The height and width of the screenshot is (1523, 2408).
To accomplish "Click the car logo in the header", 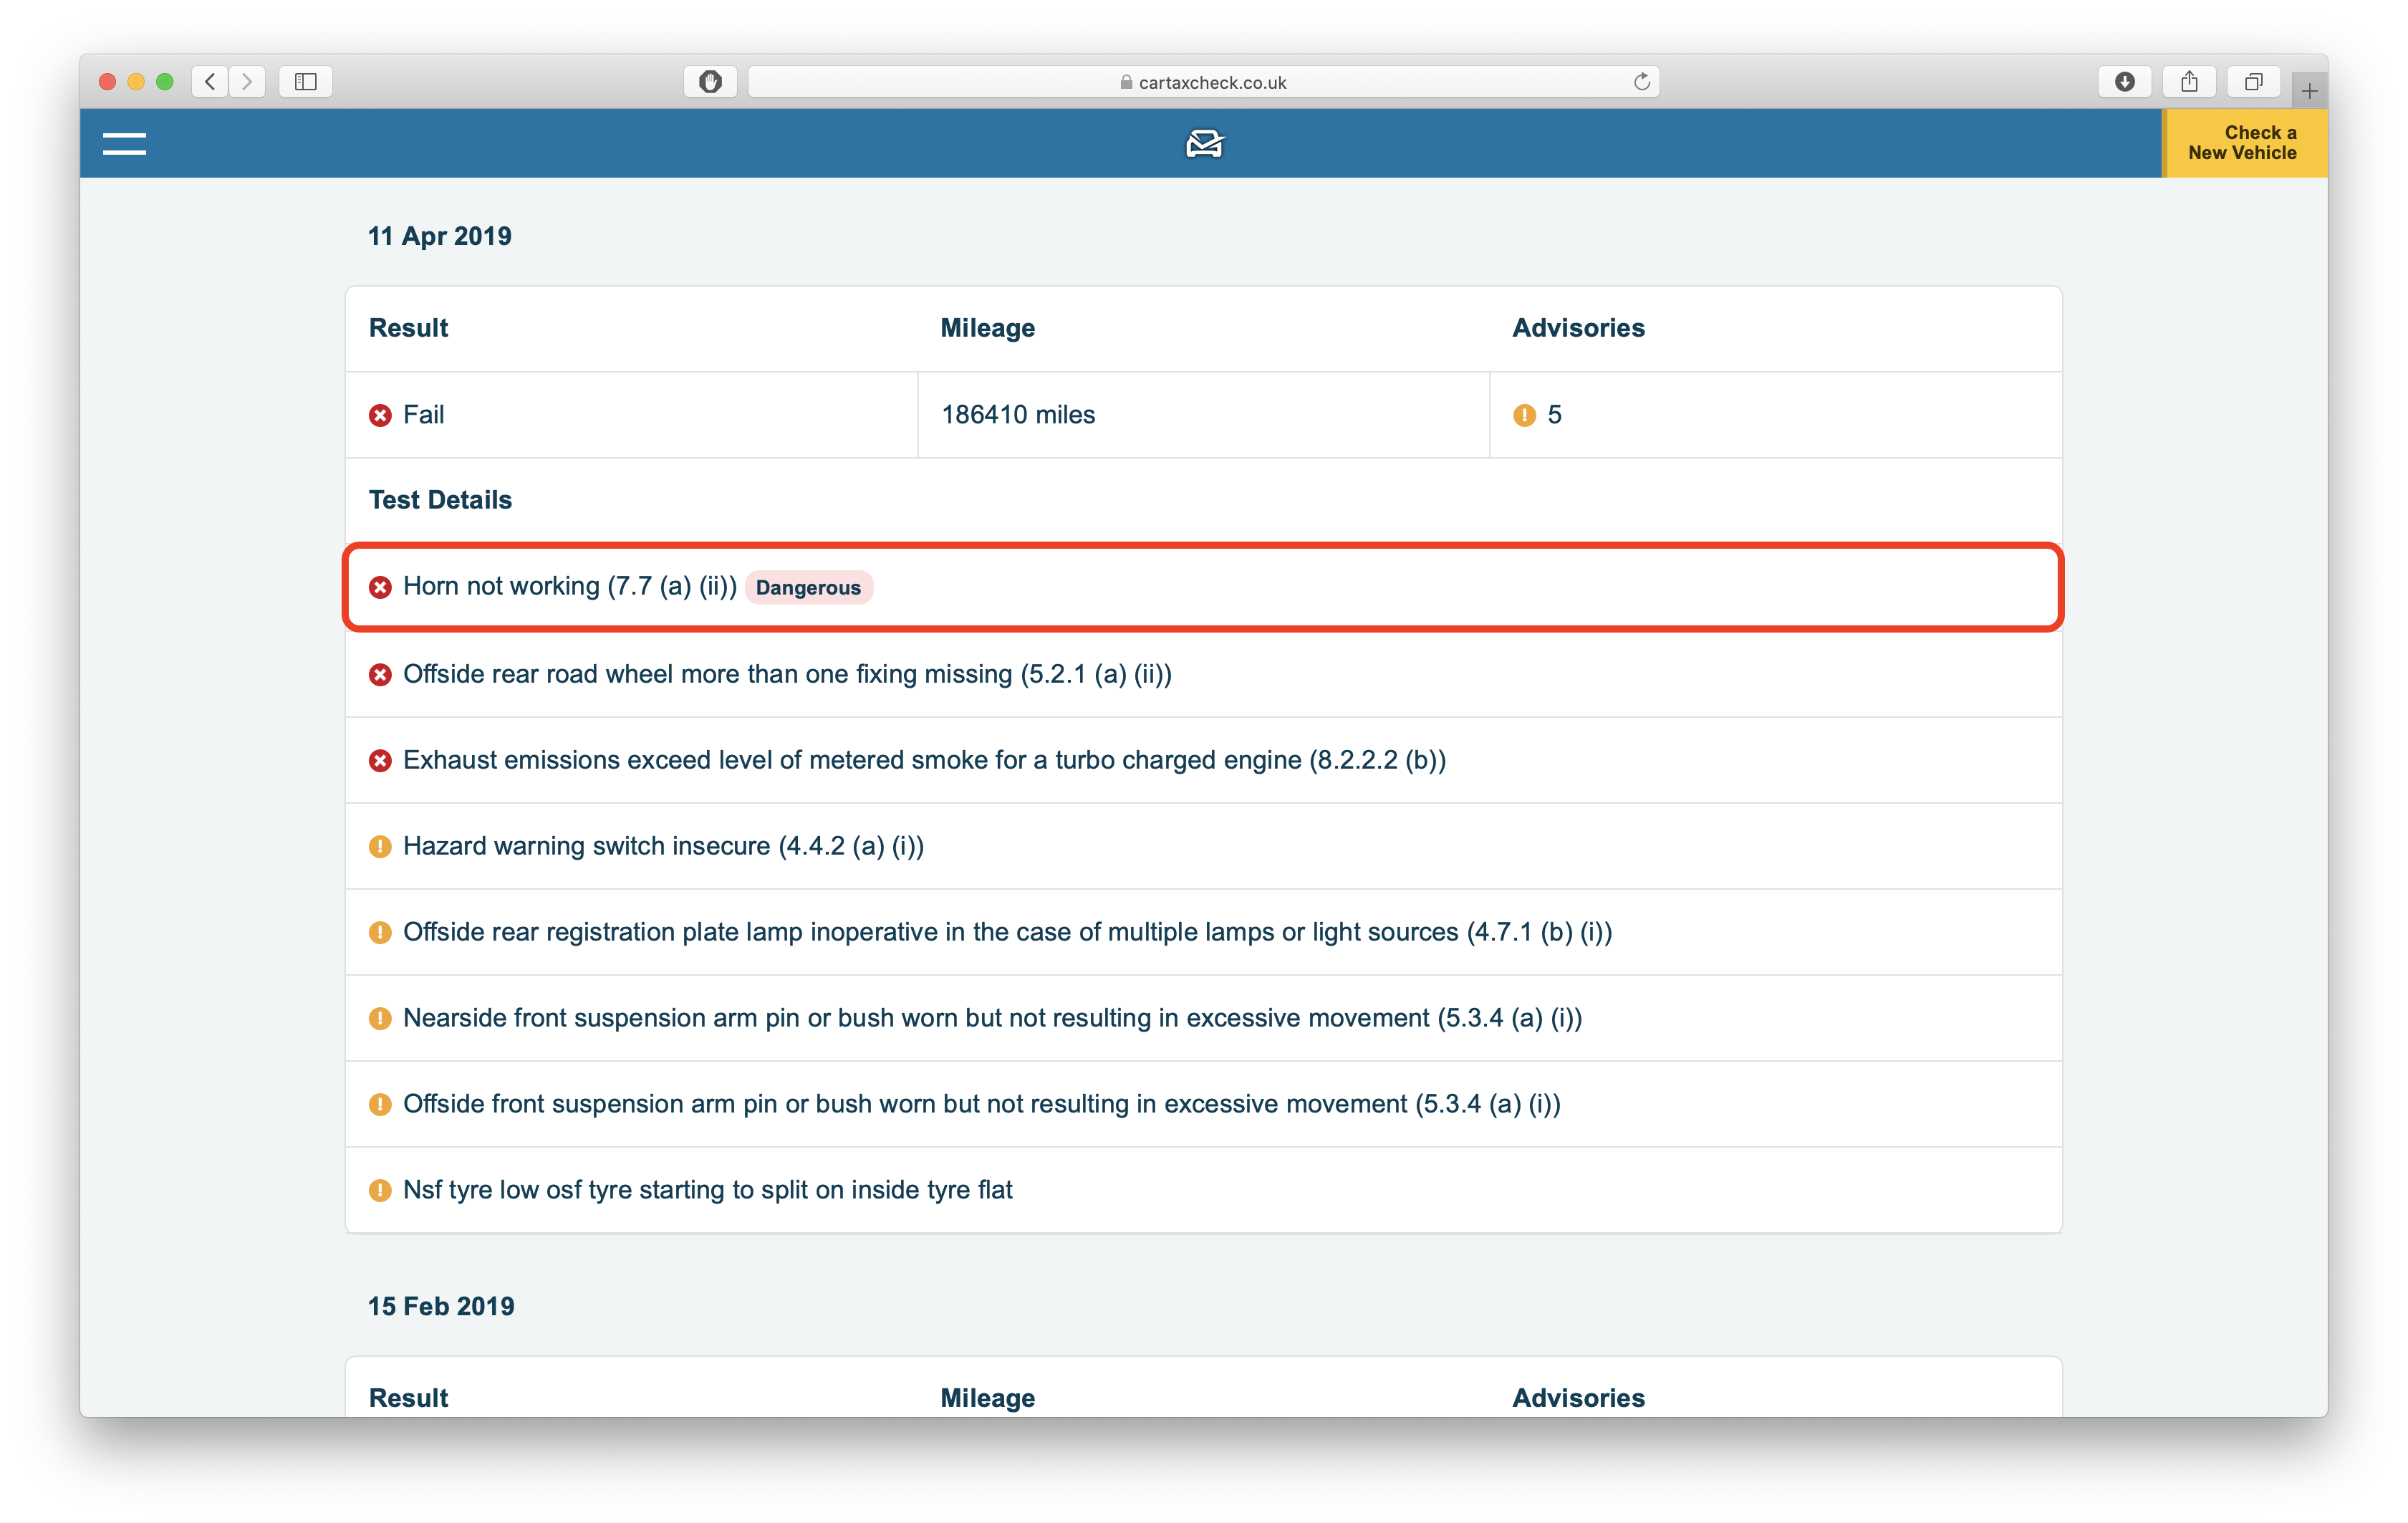I will click(x=1204, y=144).
